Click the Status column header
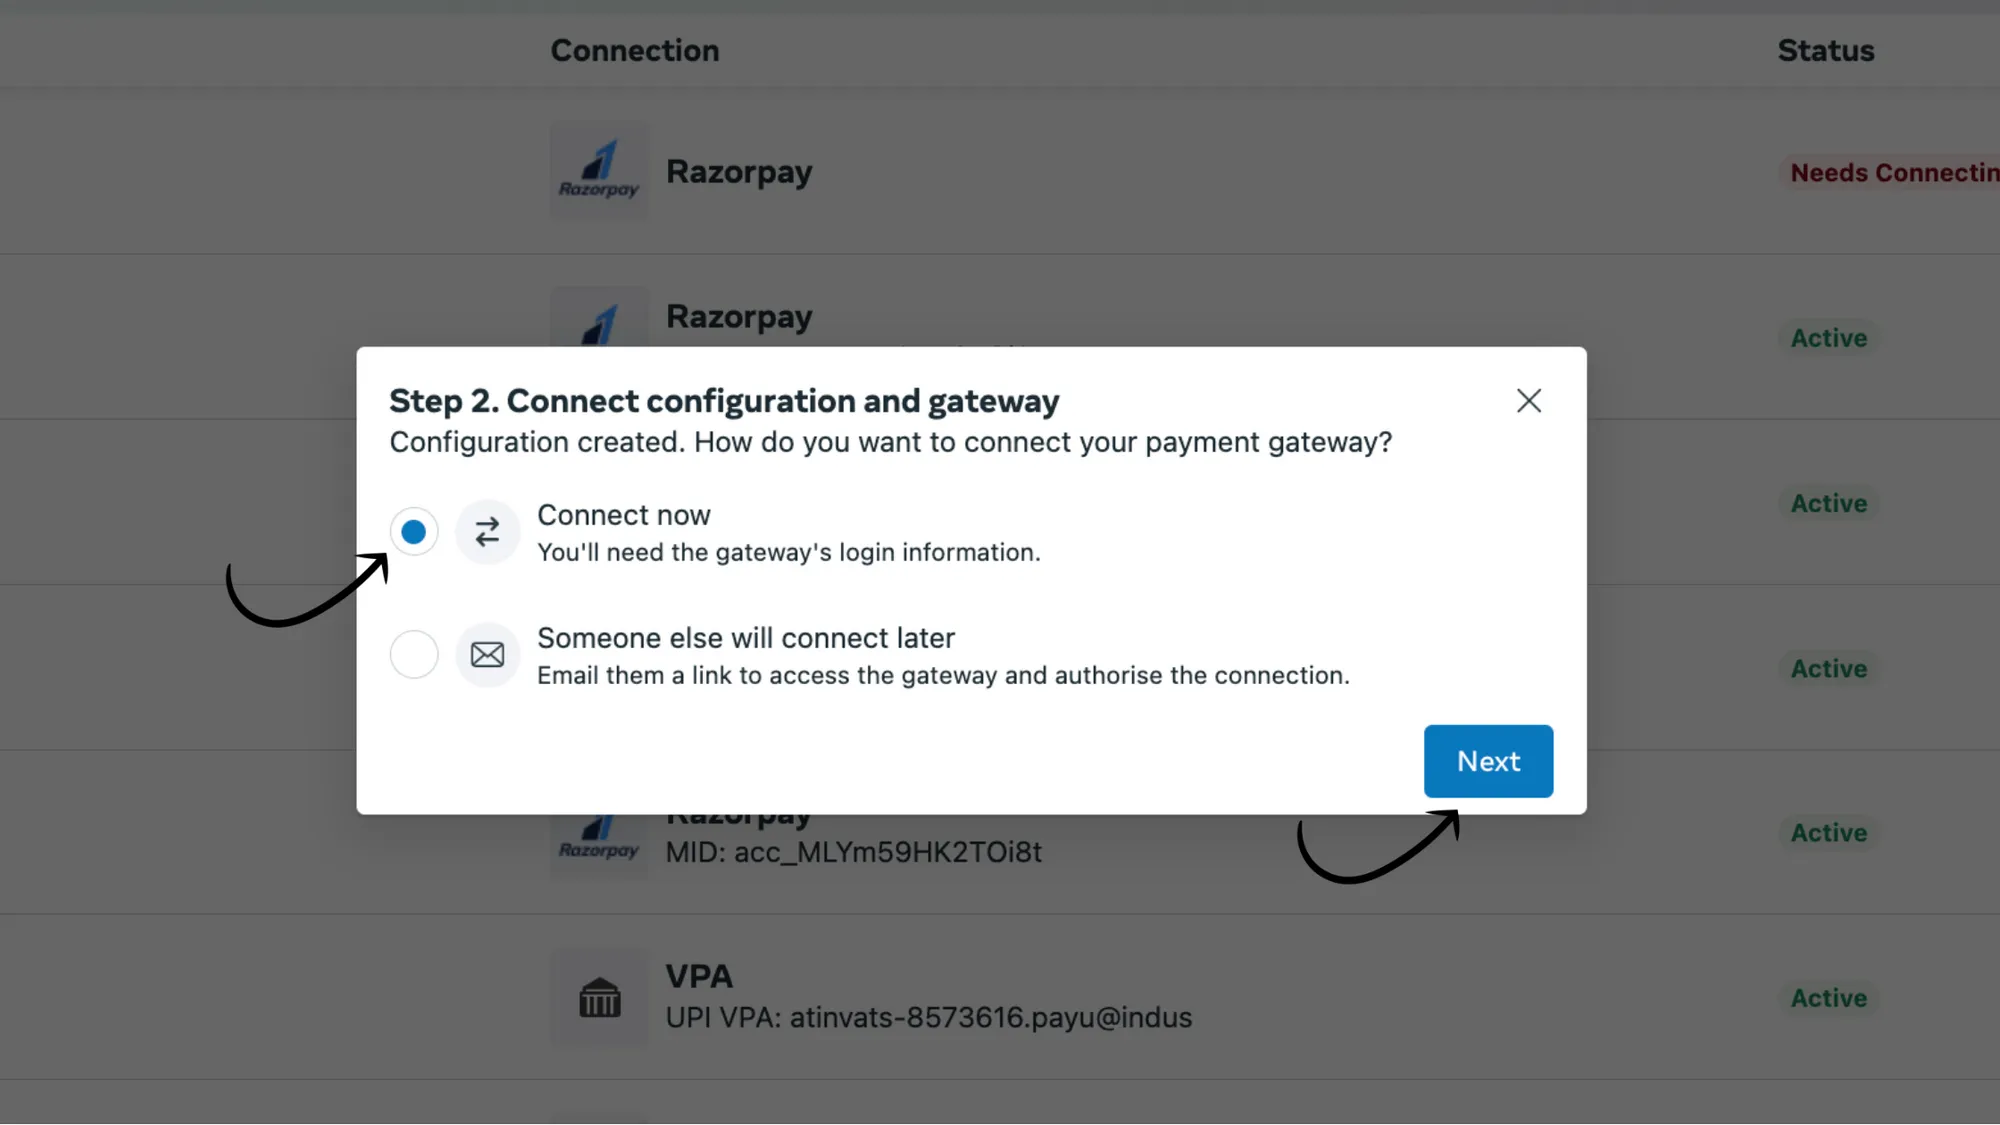Viewport: 2000px width, 1125px height. point(1826,50)
